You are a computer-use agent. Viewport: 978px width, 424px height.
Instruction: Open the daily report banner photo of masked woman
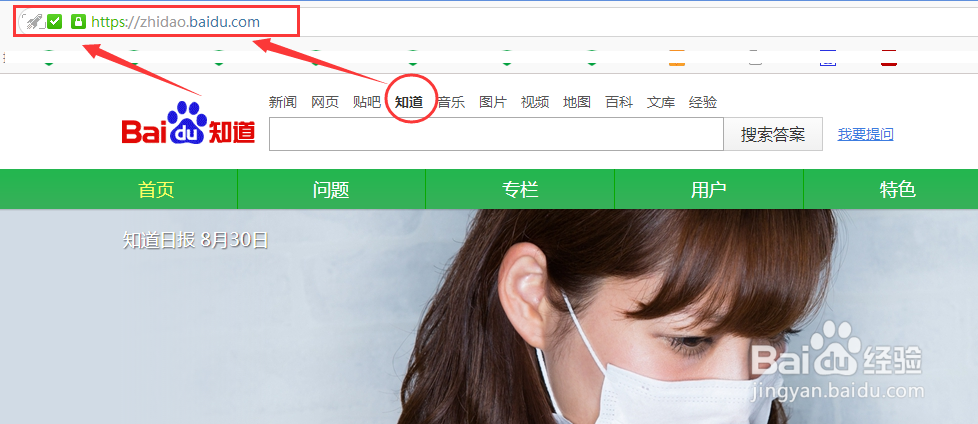[489, 317]
